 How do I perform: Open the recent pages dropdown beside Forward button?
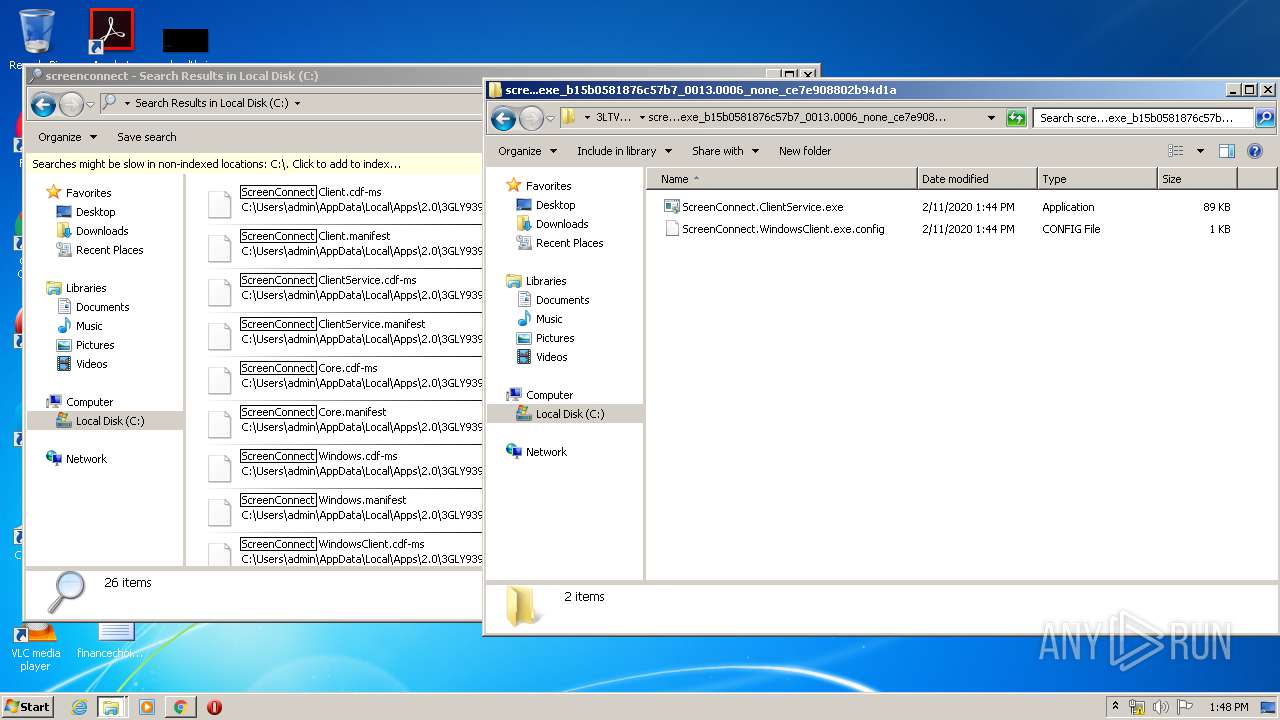click(550, 118)
